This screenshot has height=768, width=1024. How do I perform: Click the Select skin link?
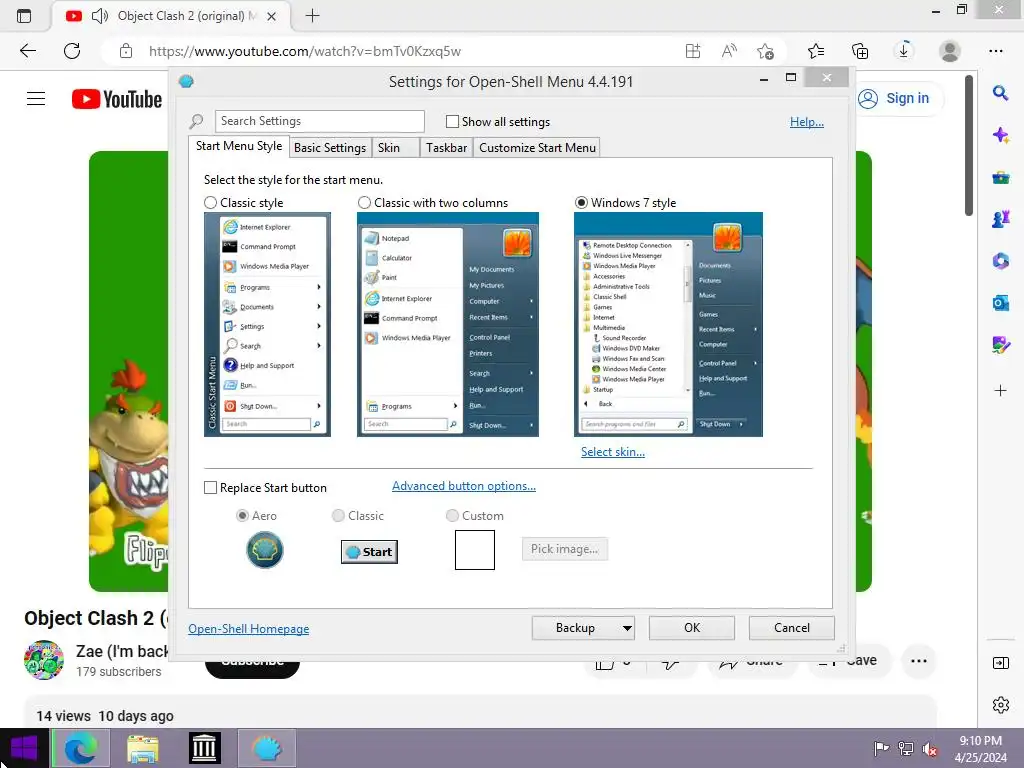point(613,452)
